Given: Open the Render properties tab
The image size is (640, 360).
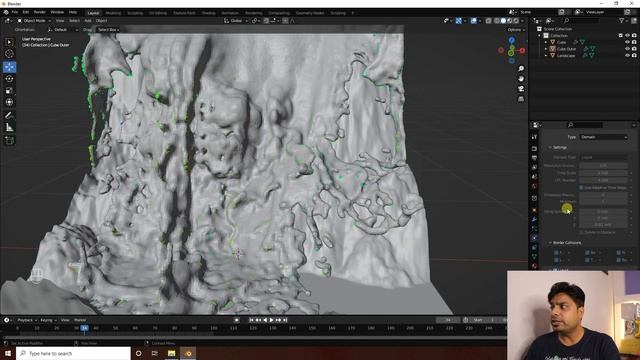Looking at the screenshot, I should pyautogui.click(x=534, y=149).
